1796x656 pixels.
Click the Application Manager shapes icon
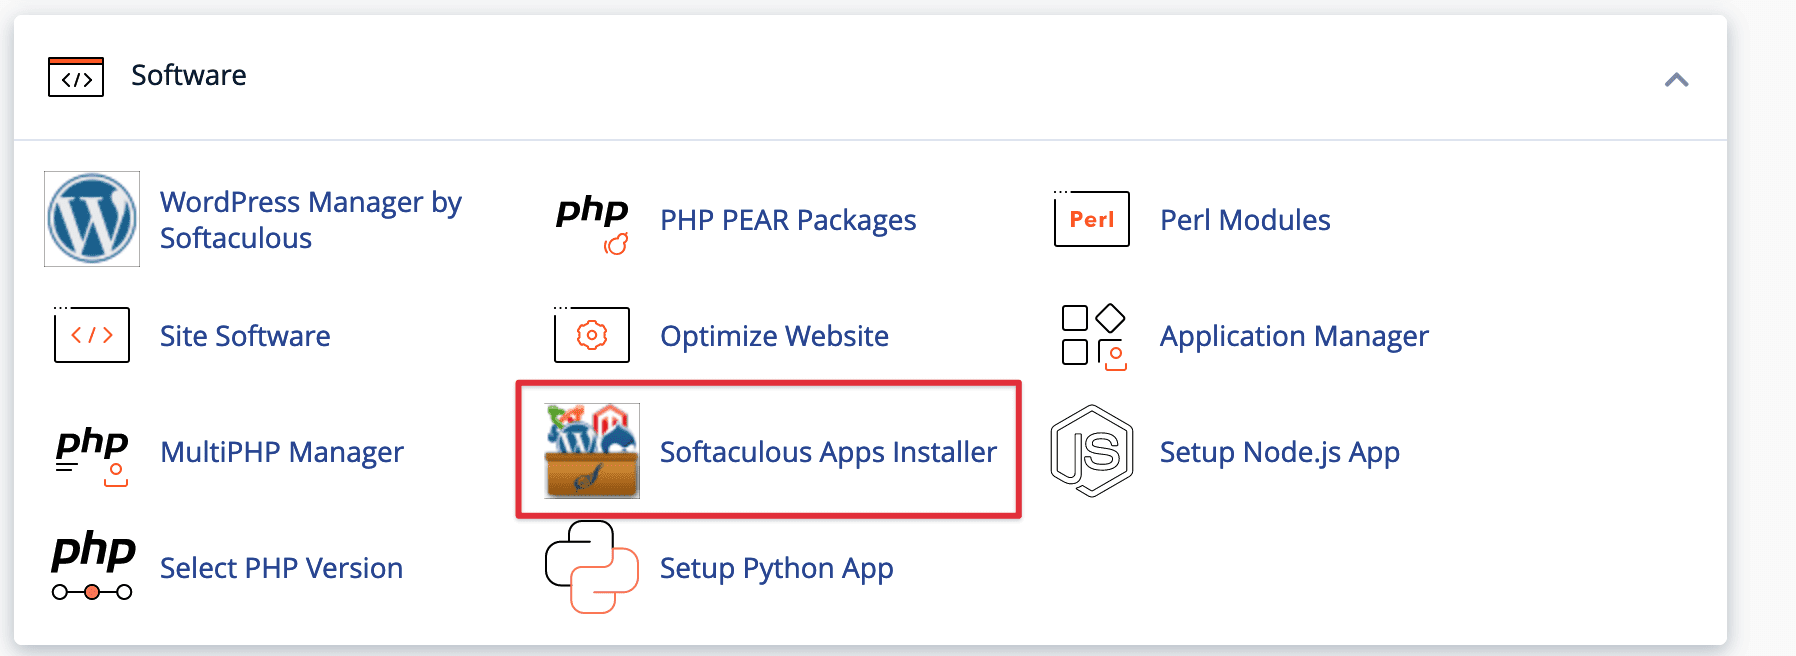click(x=1092, y=336)
